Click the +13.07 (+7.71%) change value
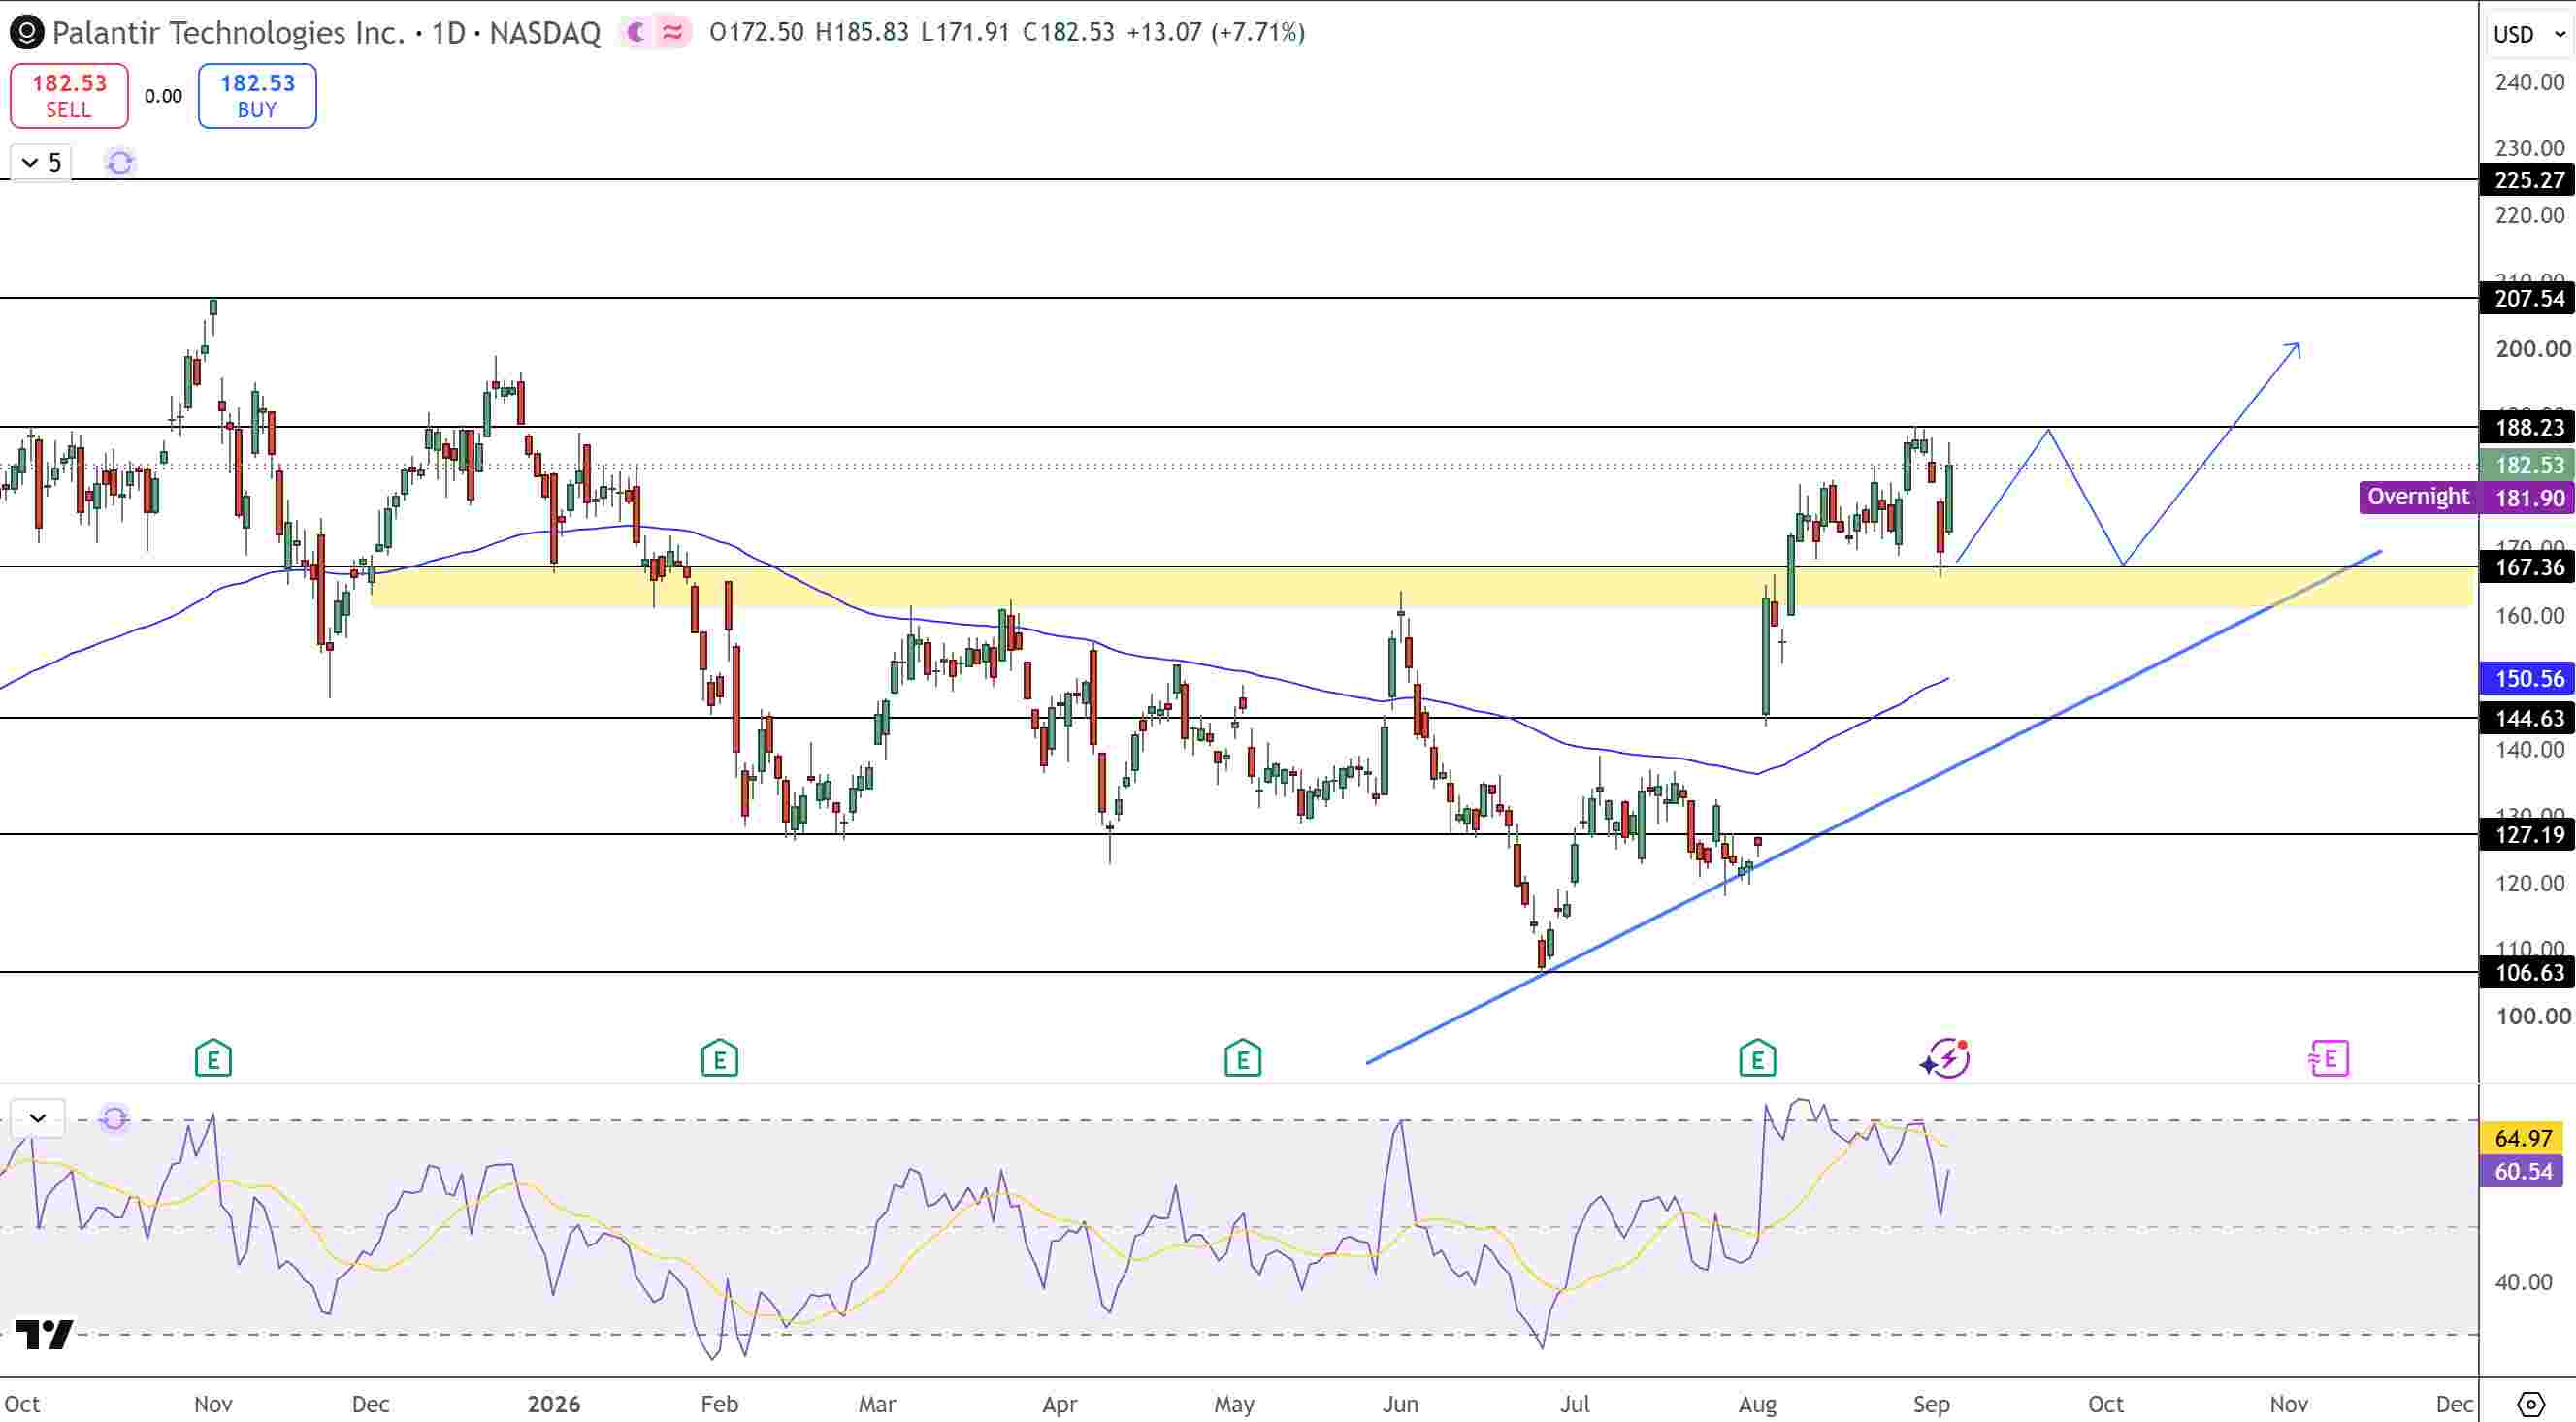Viewport: 2576px width, 1422px height. pyautogui.click(x=1215, y=32)
